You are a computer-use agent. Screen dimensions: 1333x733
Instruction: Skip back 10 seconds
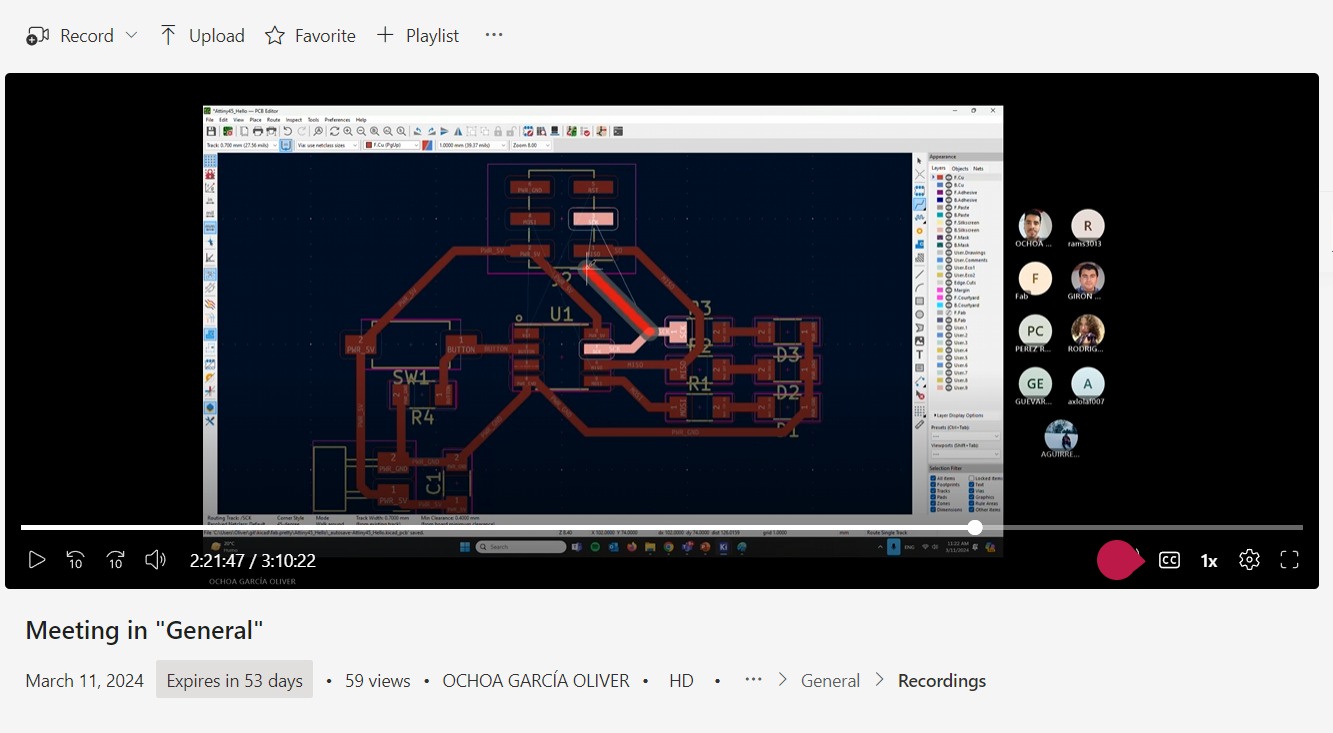click(76, 560)
